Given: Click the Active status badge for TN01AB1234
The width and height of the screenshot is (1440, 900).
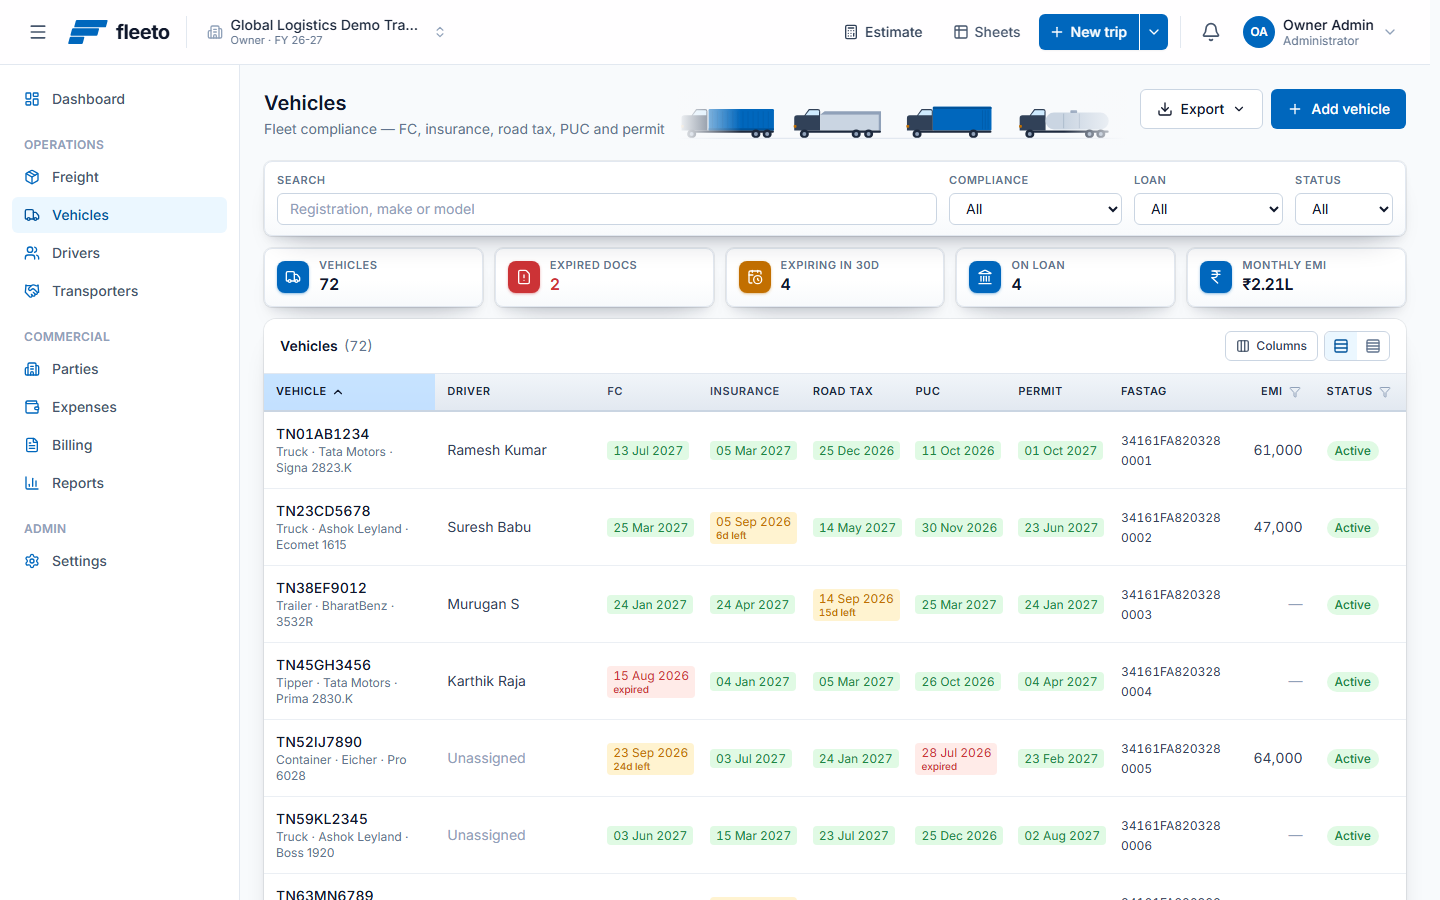Looking at the screenshot, I should click(1352, 451).
